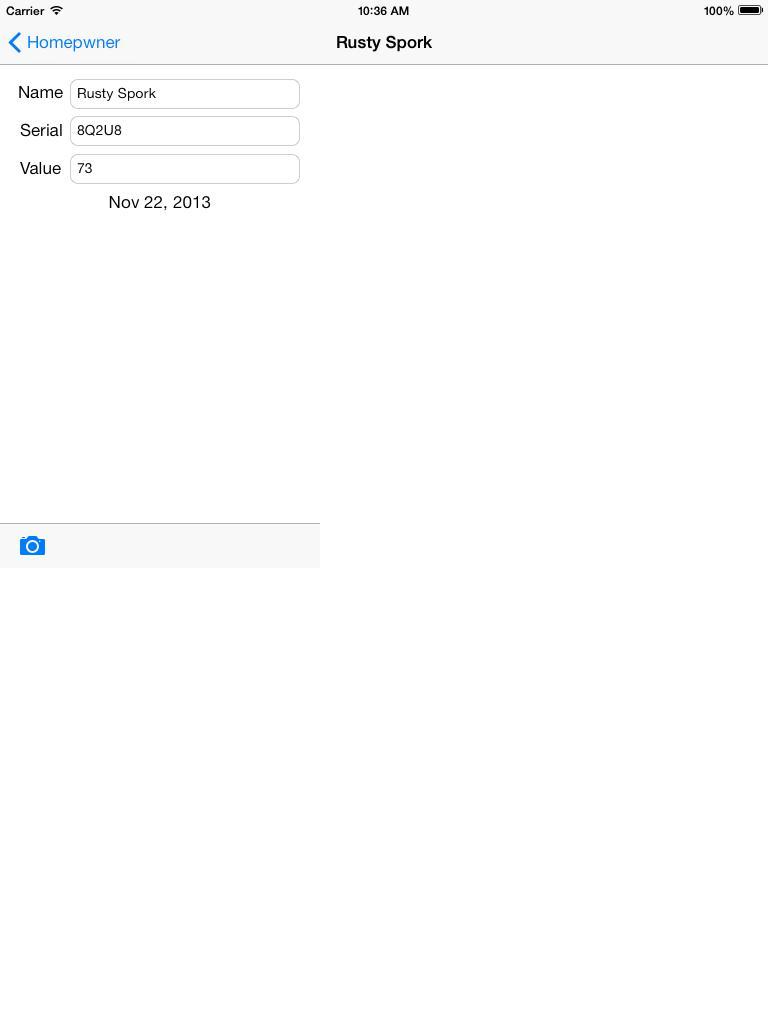Click the battery icon in status bar
Screen dimensions: 768x1024
point(750,10)
